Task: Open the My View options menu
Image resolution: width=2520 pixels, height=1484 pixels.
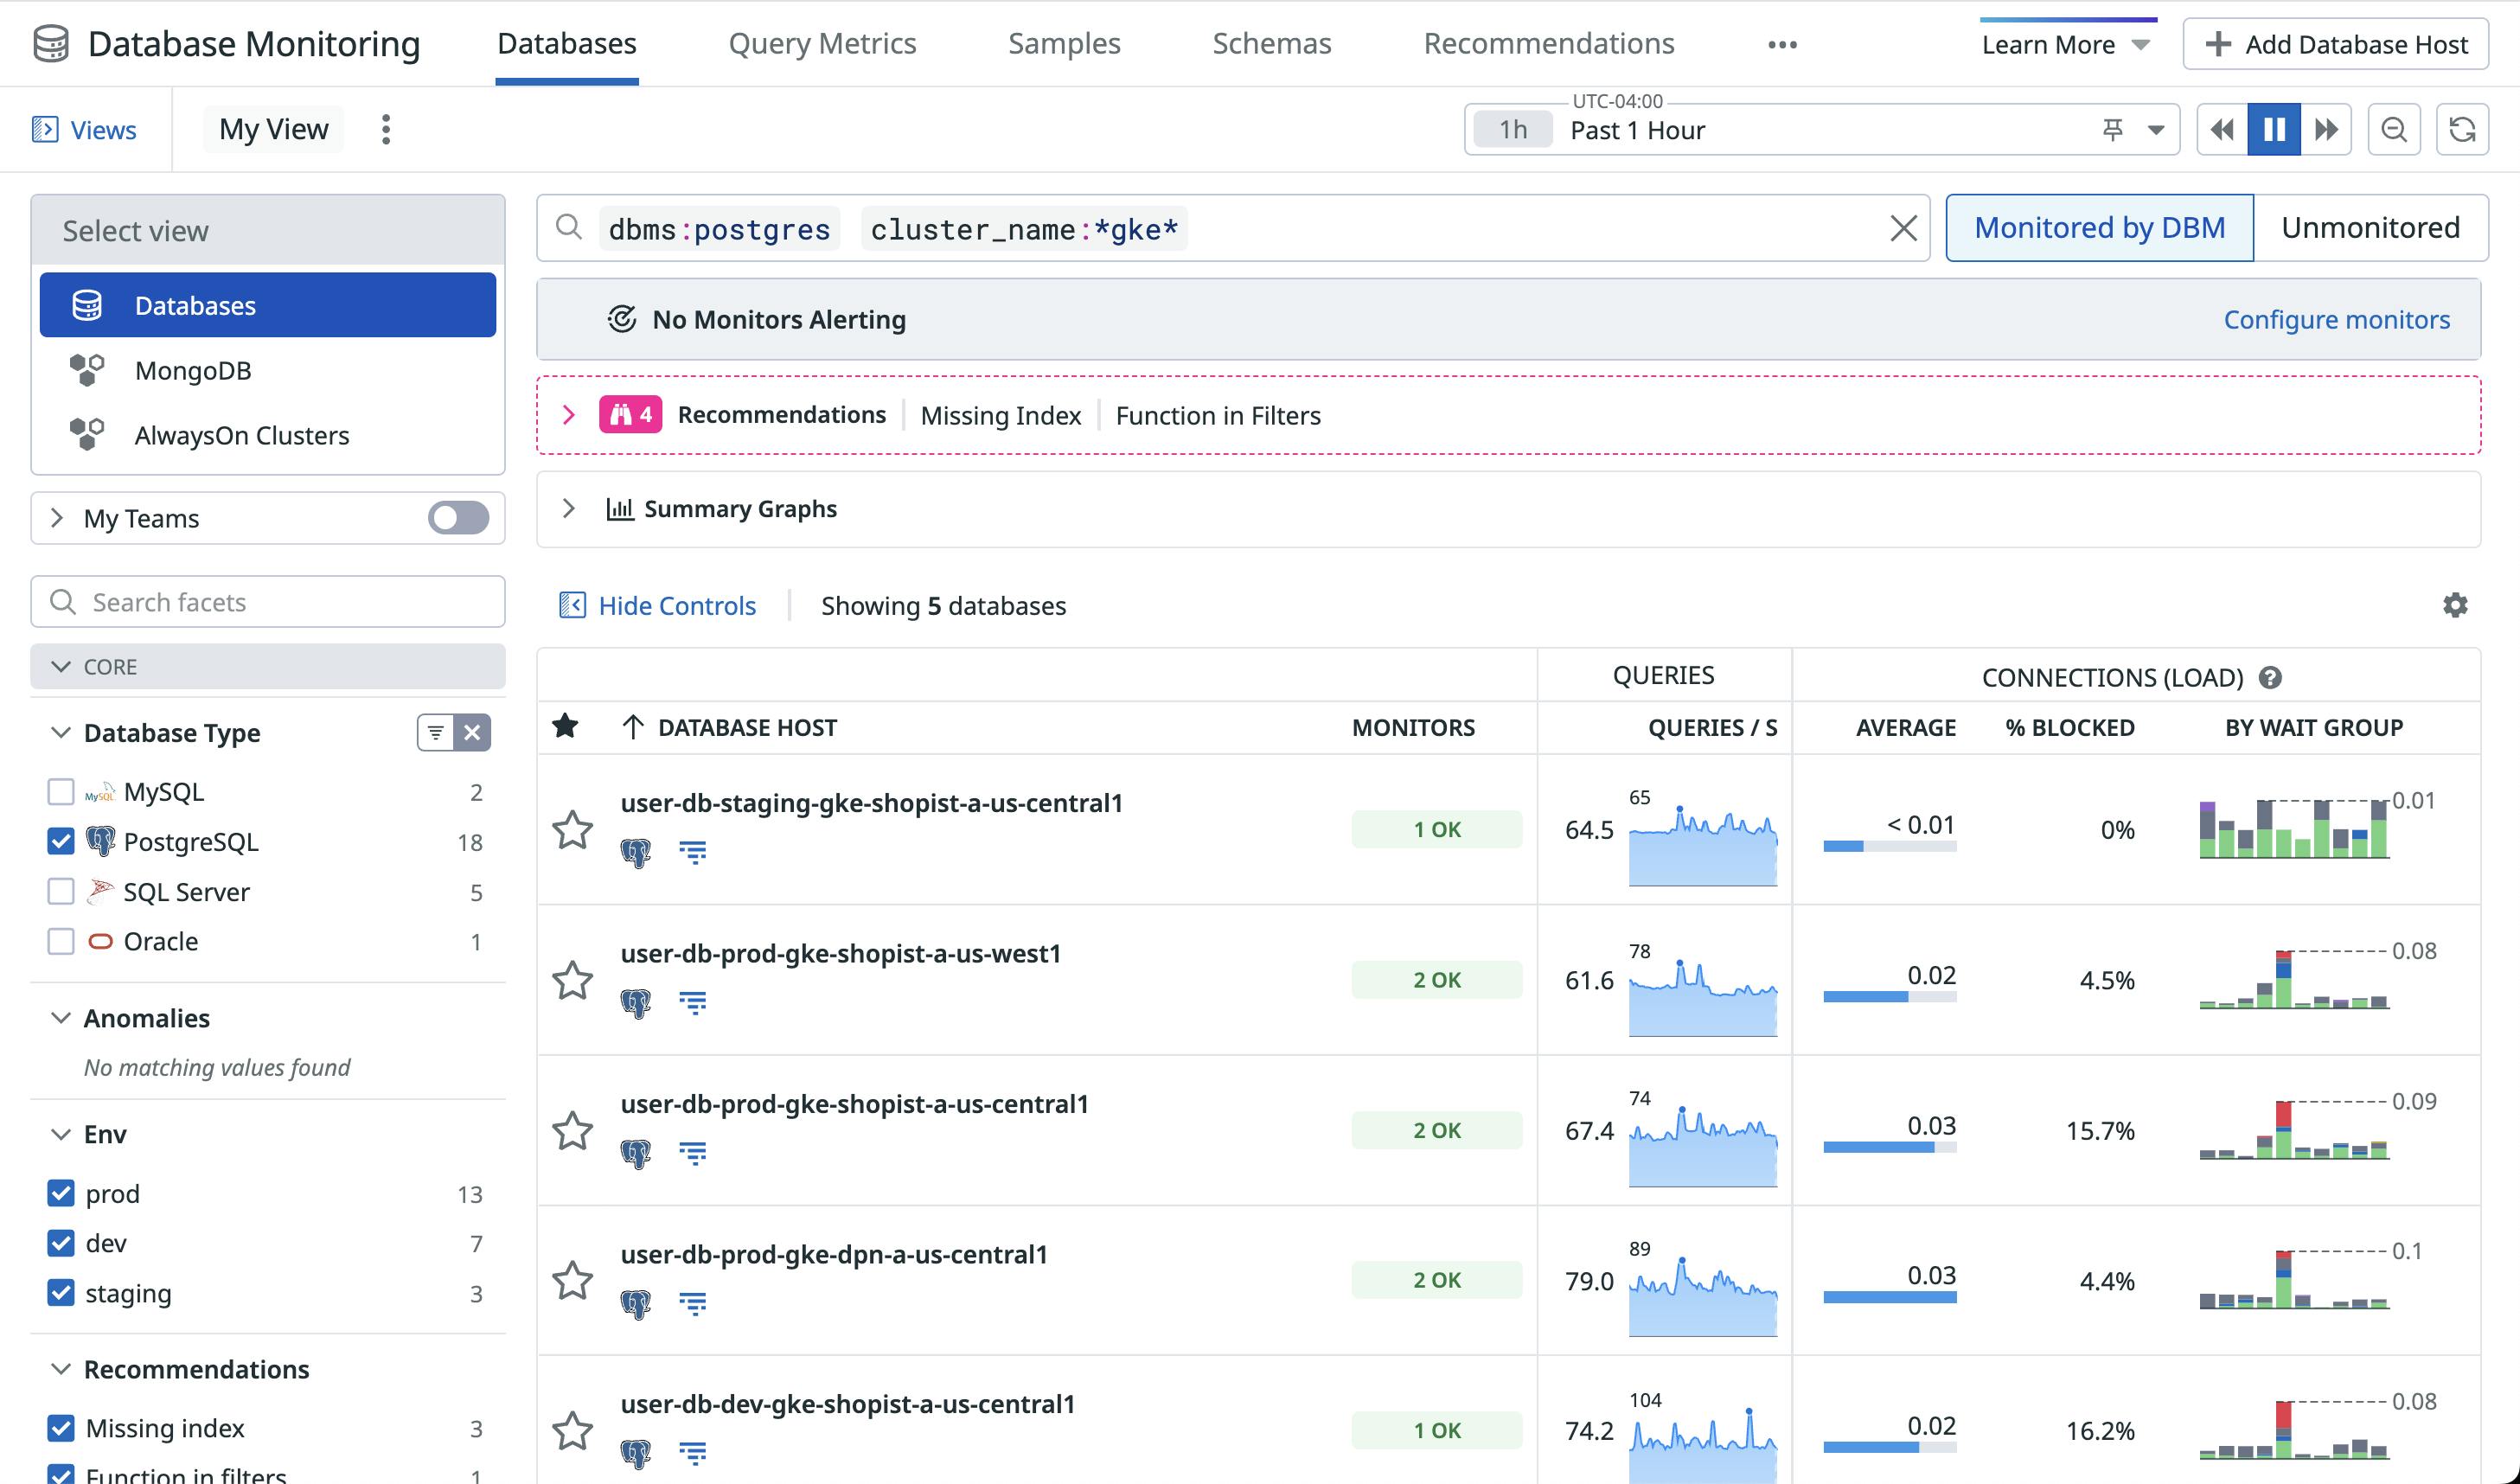Action: [x=386, y=130]
